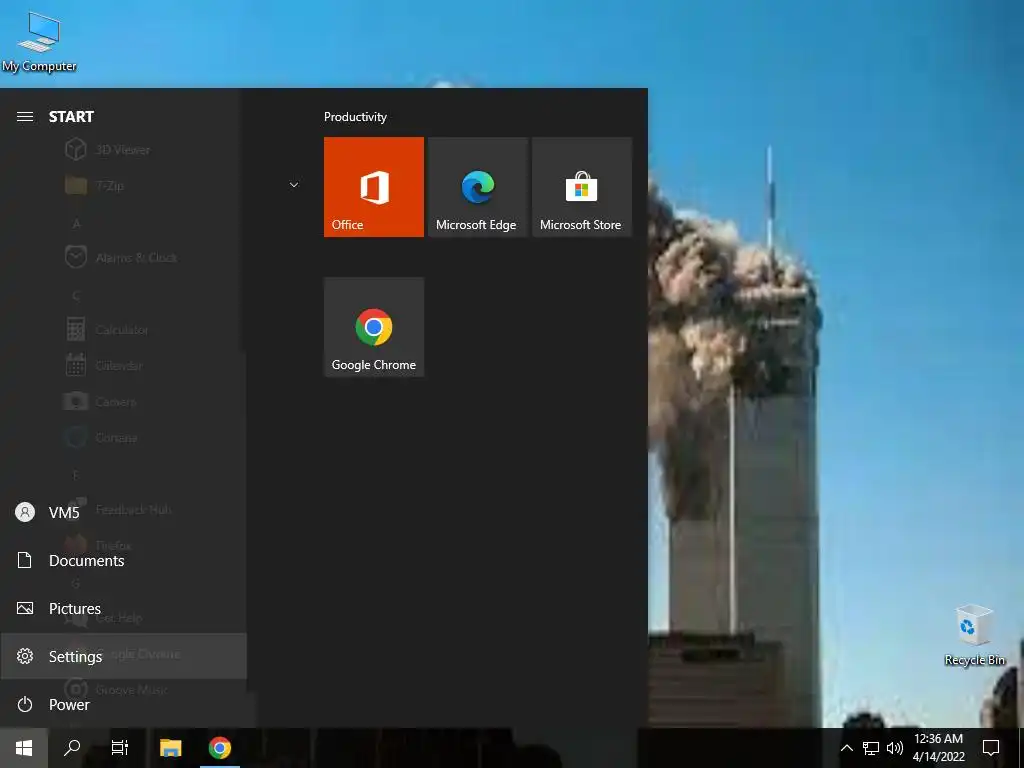The height and width of the screenshot is (768, 1024).
Task: Switch to Chrome on the taskbar
Action: 219,748
